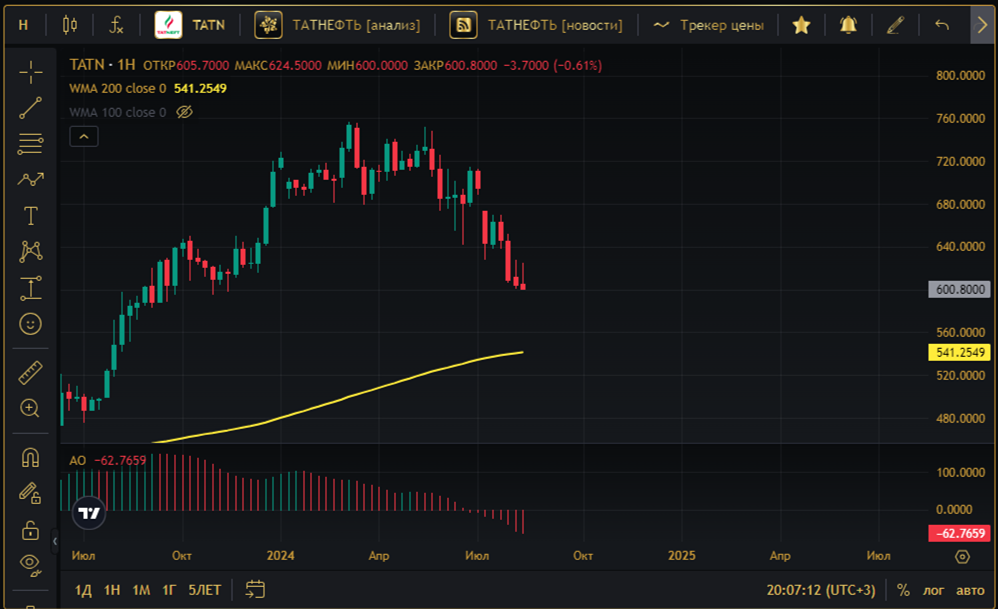
Task: Toggle auto scale авто
Action: pos(970,590)
